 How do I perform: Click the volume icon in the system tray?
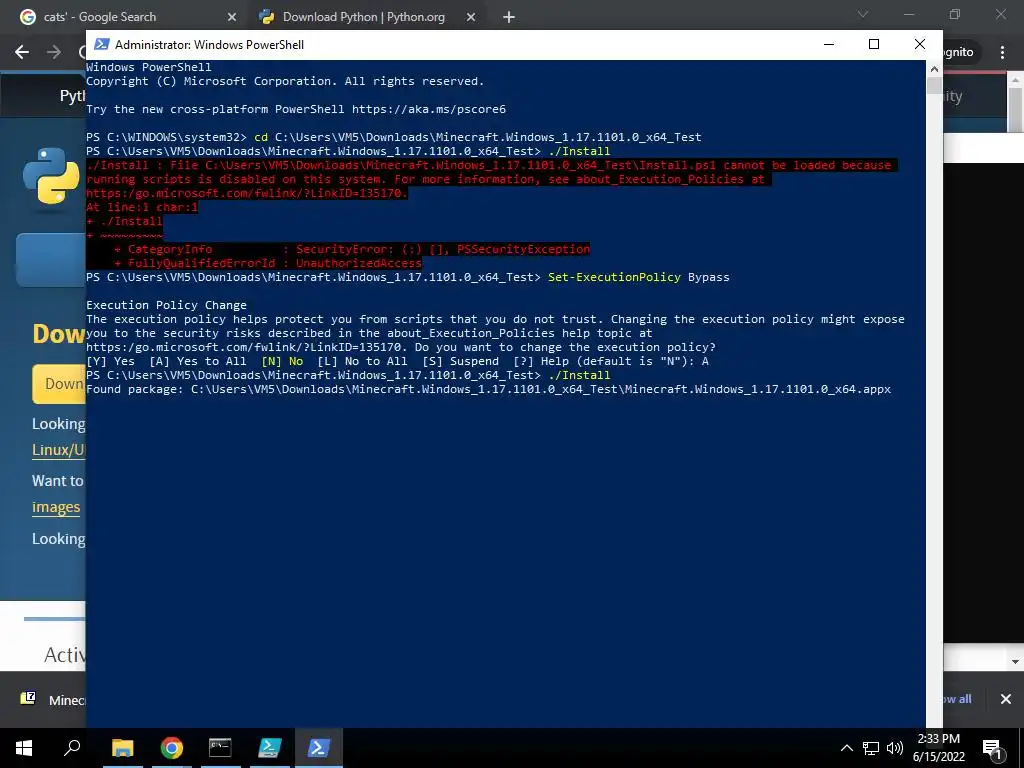[x=895, y=748]
